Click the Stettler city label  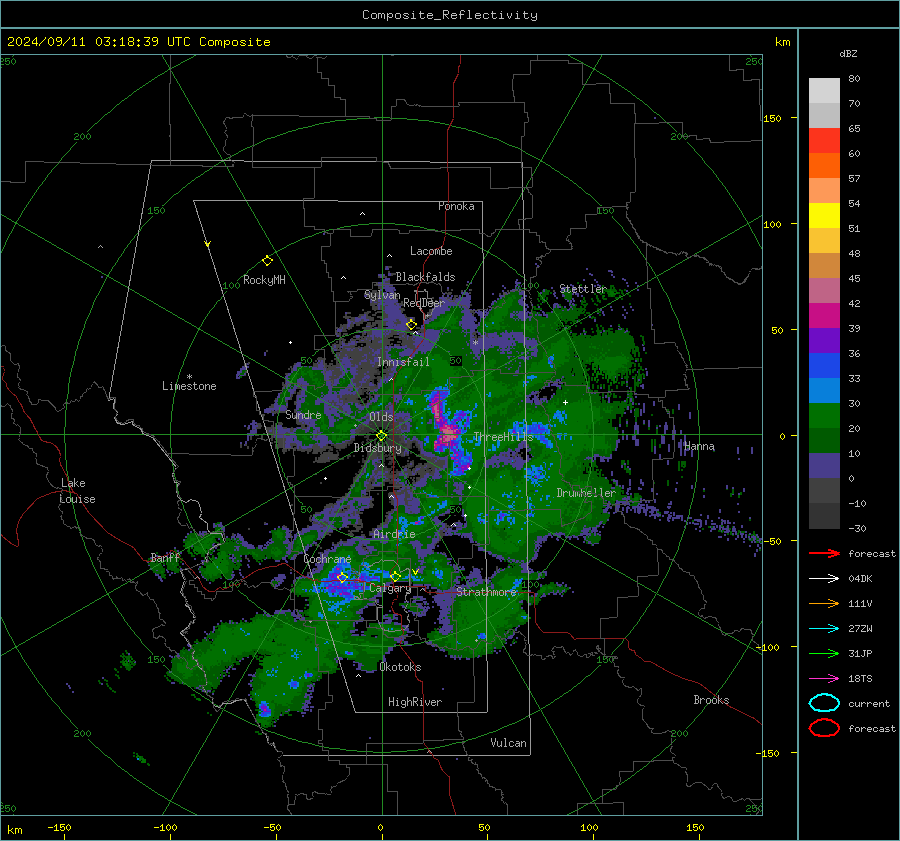pyautogui.click(x=583, y=289)
